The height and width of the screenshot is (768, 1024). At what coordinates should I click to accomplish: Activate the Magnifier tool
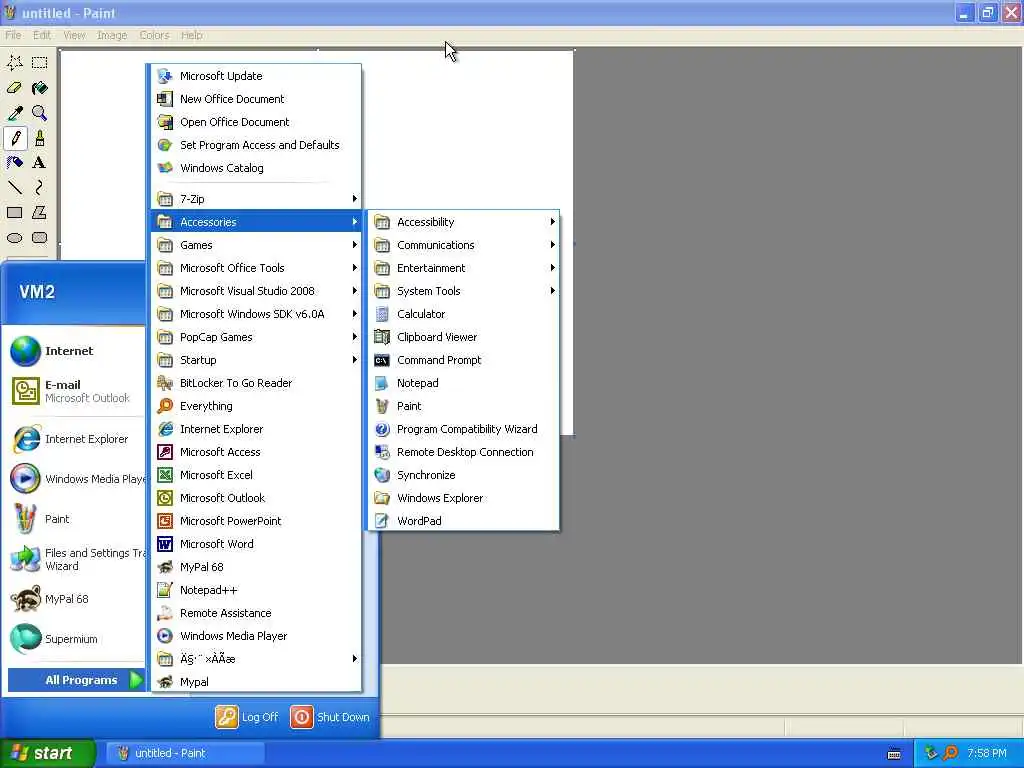(x=39, y=114)
